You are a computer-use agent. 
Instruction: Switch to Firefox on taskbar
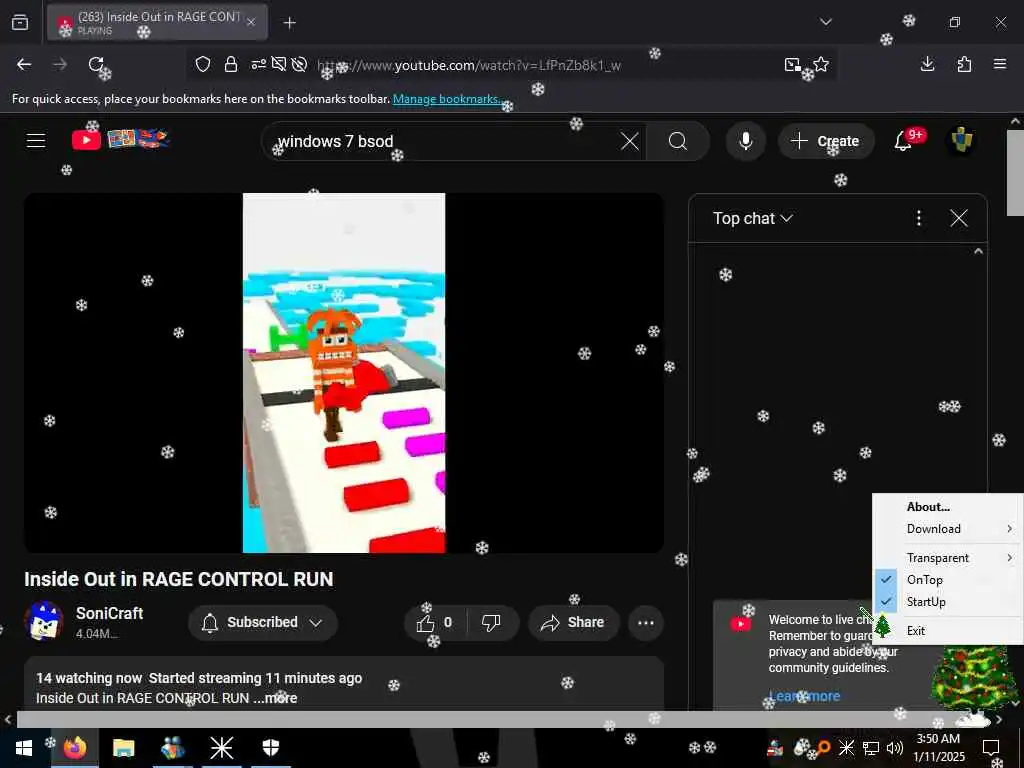(74, 748)
